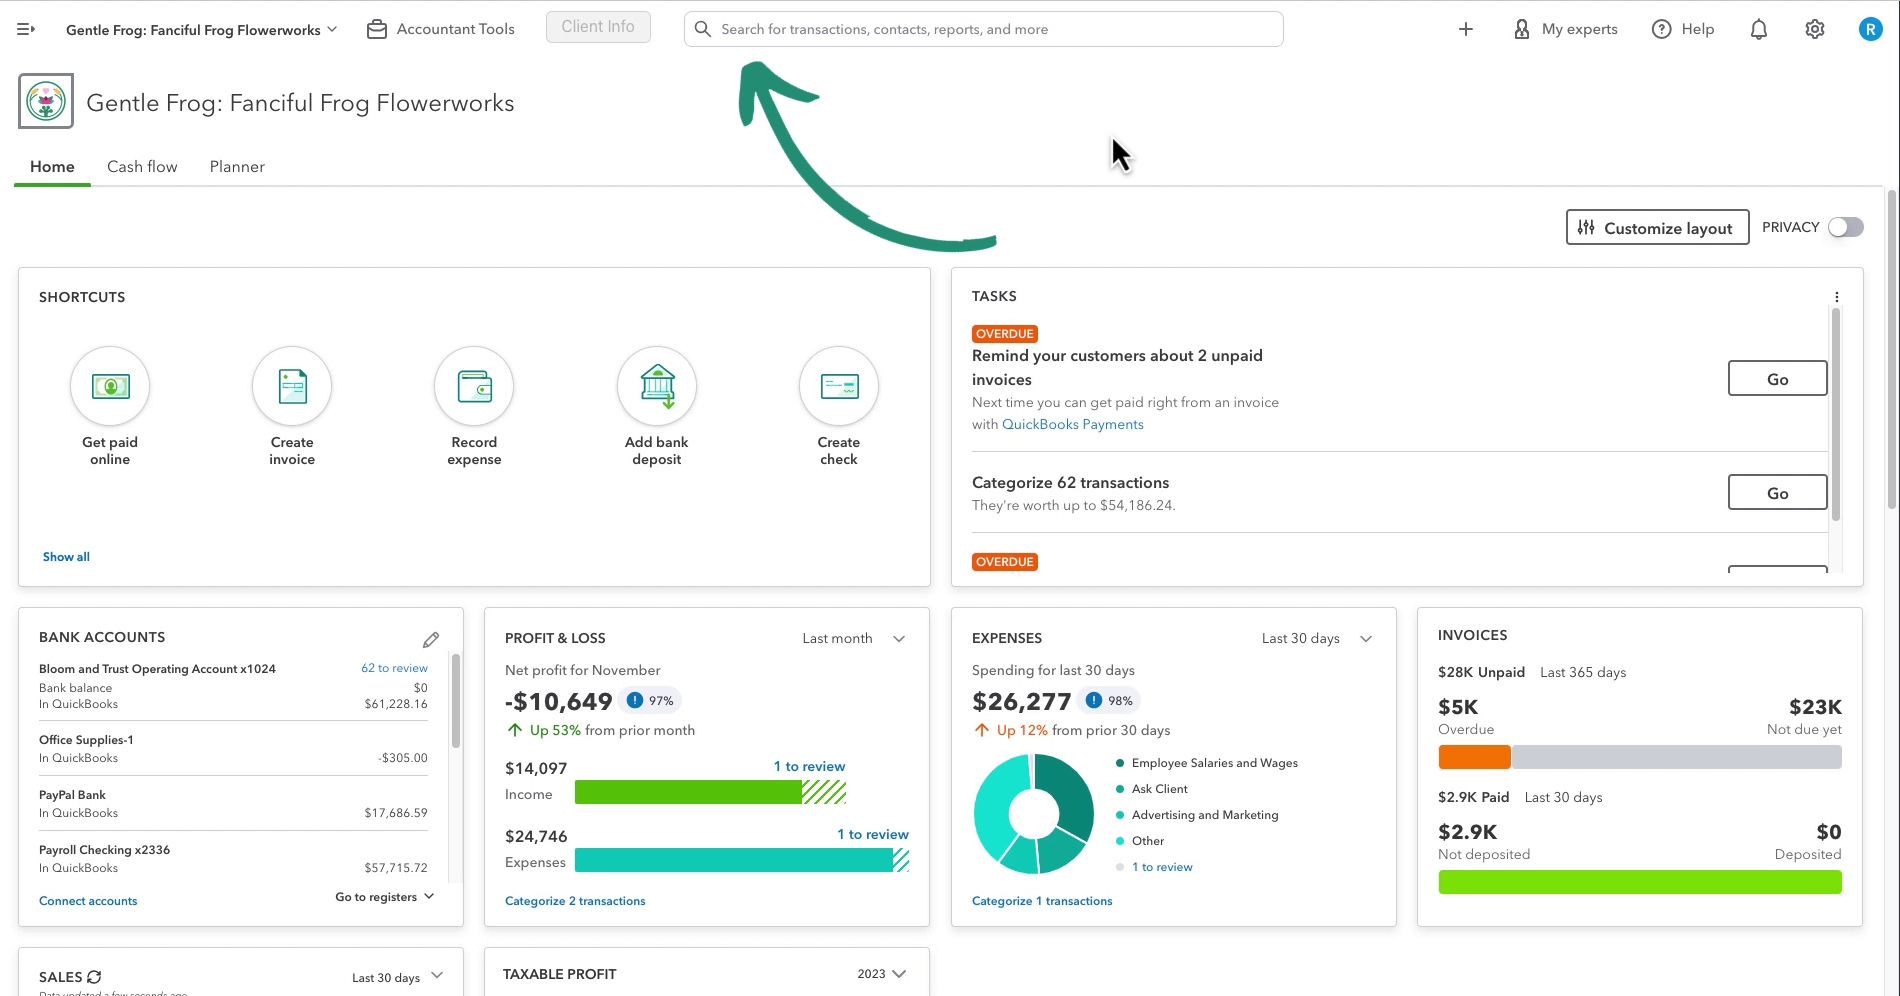The width and height of the screenshot is (1900, 996).
Task: Select Payroll Checking x2336 account row
Action: [233, 859]
